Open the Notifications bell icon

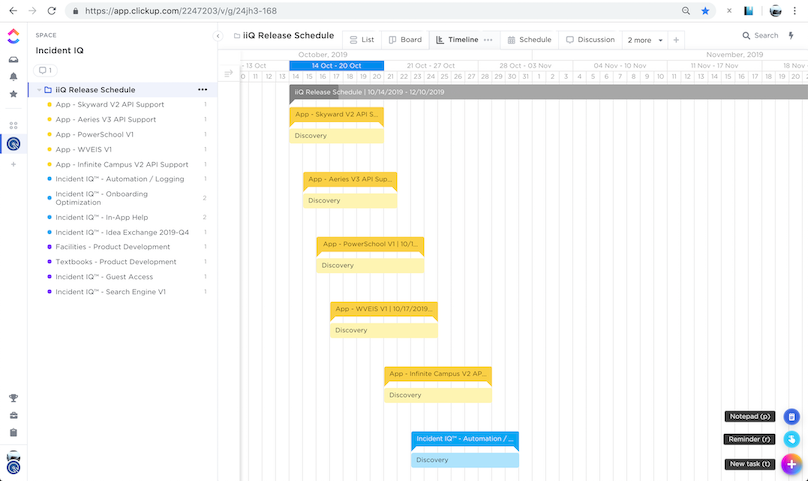point(13,77)
